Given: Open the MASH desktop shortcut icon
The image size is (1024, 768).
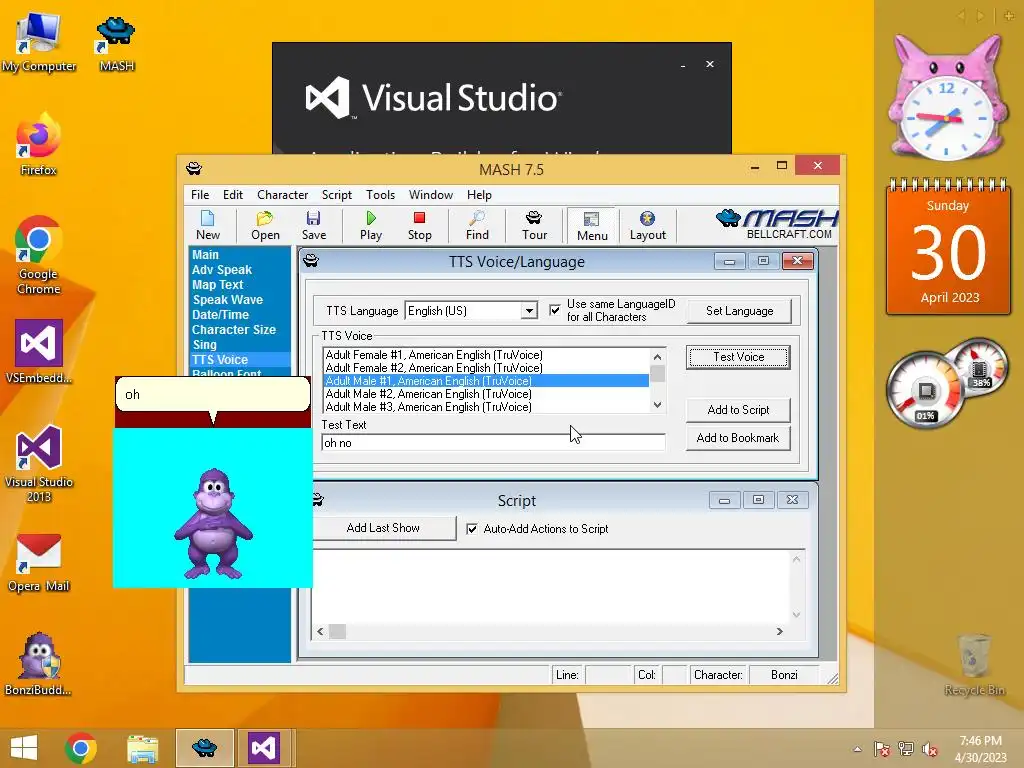Looking at the screenshot, I should (116, 43).
